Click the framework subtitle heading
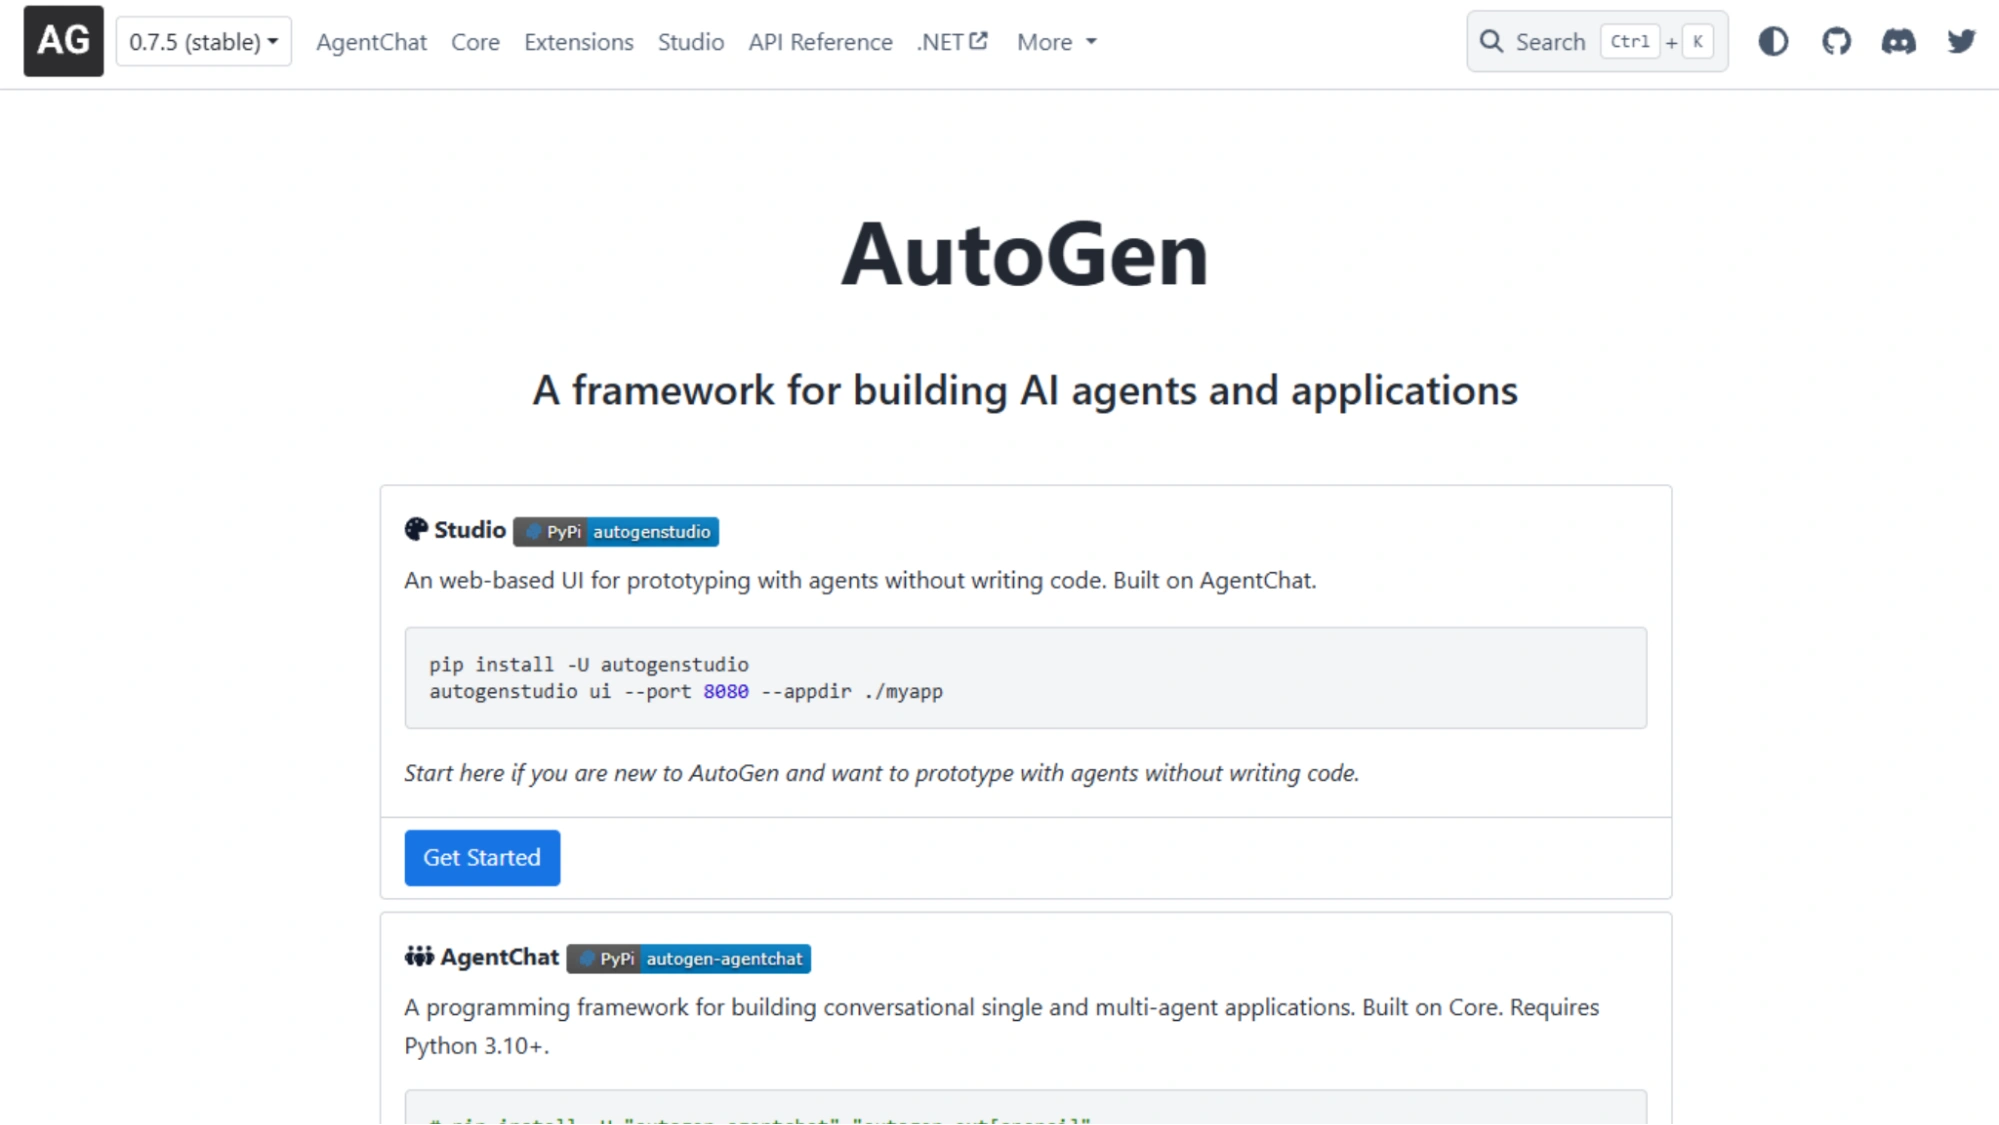 pyautogui.click(x=1025, y=390)
